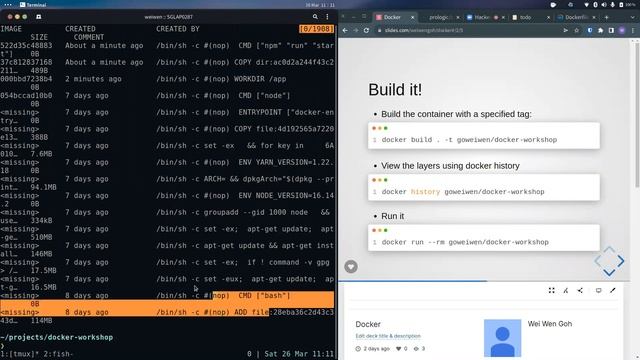This screenshot has height=360, width=640.
Task: Click the share deck icon
Action: (580, 290)
